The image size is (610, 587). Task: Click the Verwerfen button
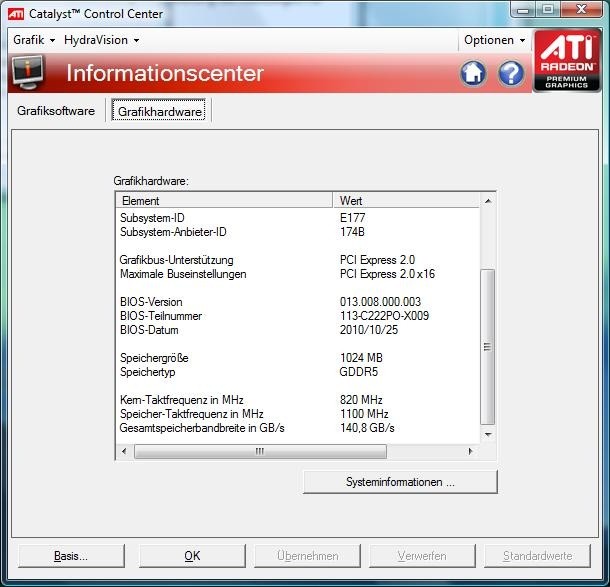[422, 556]
